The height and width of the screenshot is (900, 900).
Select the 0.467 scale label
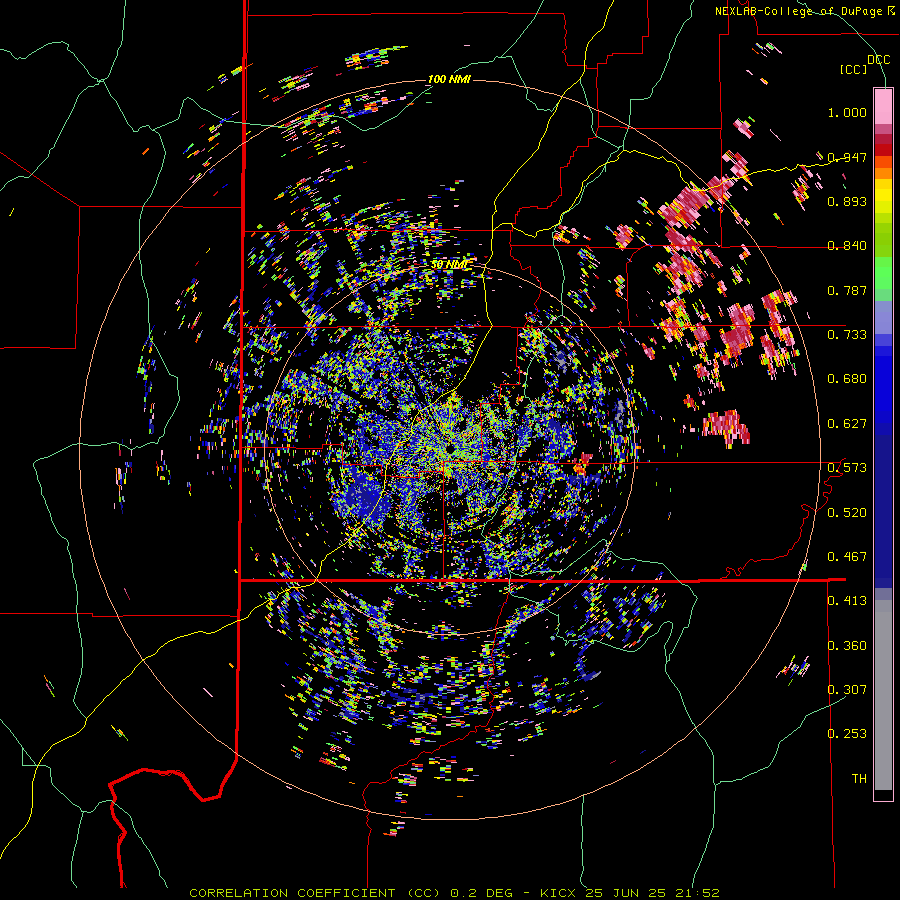coord(847,556)
